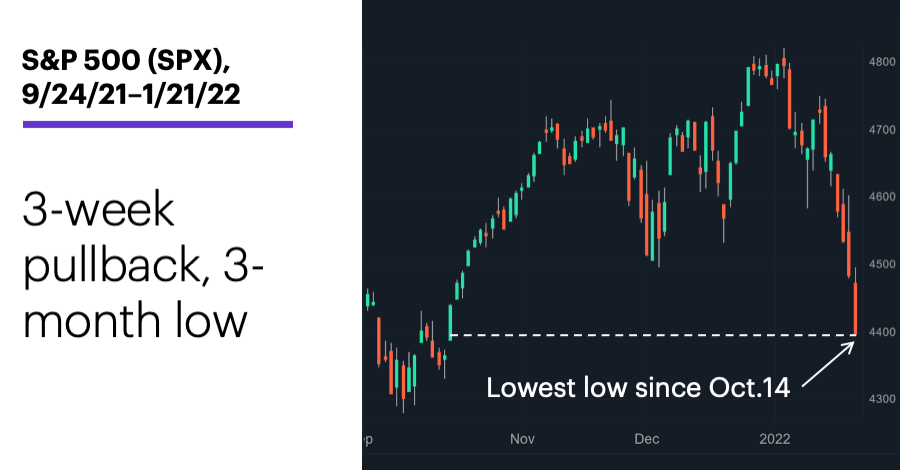The height and width of the screenshot is (470, 900).
Task: Click the tall green candle starting the dashed line
Action: tap(451, 323)
